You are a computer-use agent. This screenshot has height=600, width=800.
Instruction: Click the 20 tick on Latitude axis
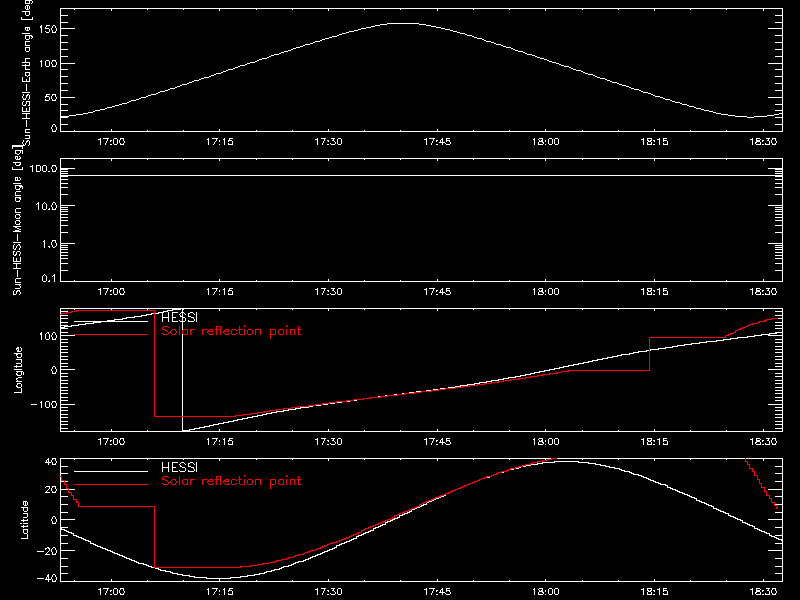pyautogui.click(x=52, y=490)
